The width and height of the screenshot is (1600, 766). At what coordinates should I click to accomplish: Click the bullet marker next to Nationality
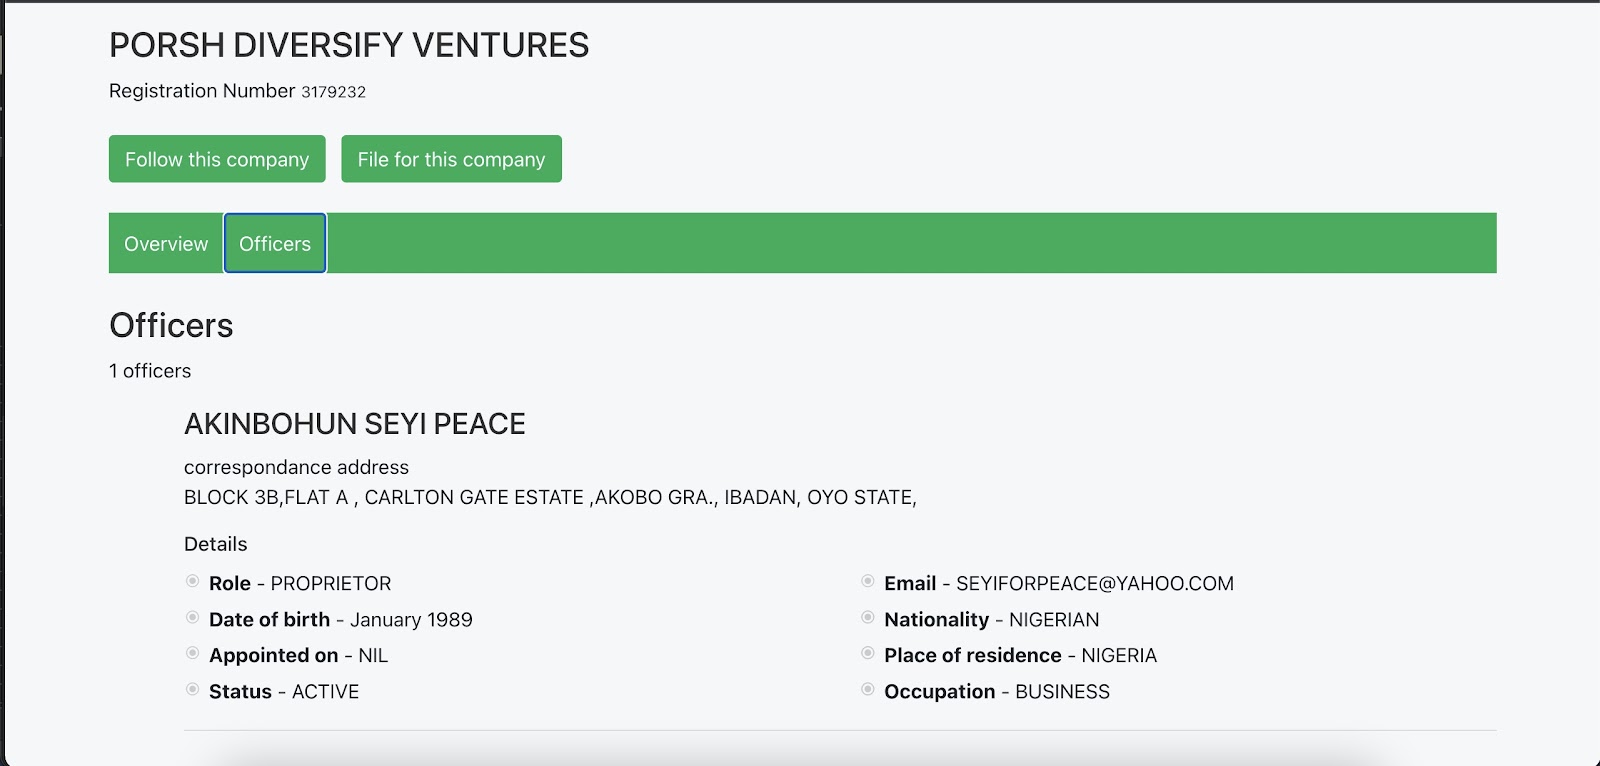868,617
